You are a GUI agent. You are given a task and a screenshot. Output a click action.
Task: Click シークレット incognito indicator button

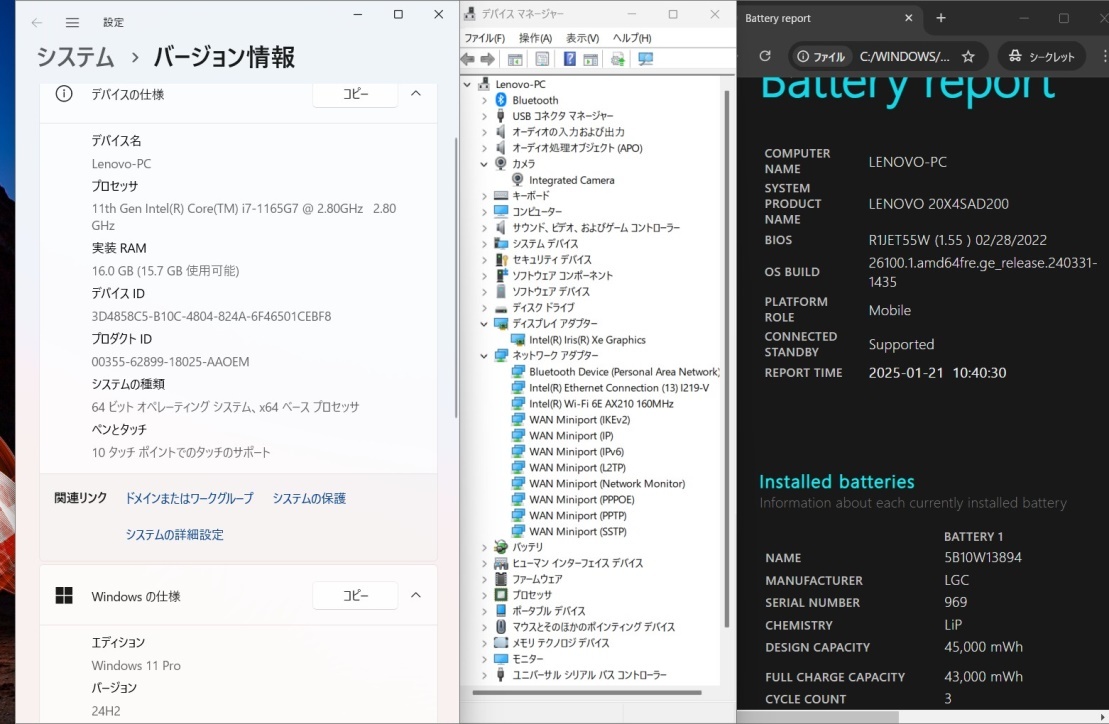(x=1041, y=57)
